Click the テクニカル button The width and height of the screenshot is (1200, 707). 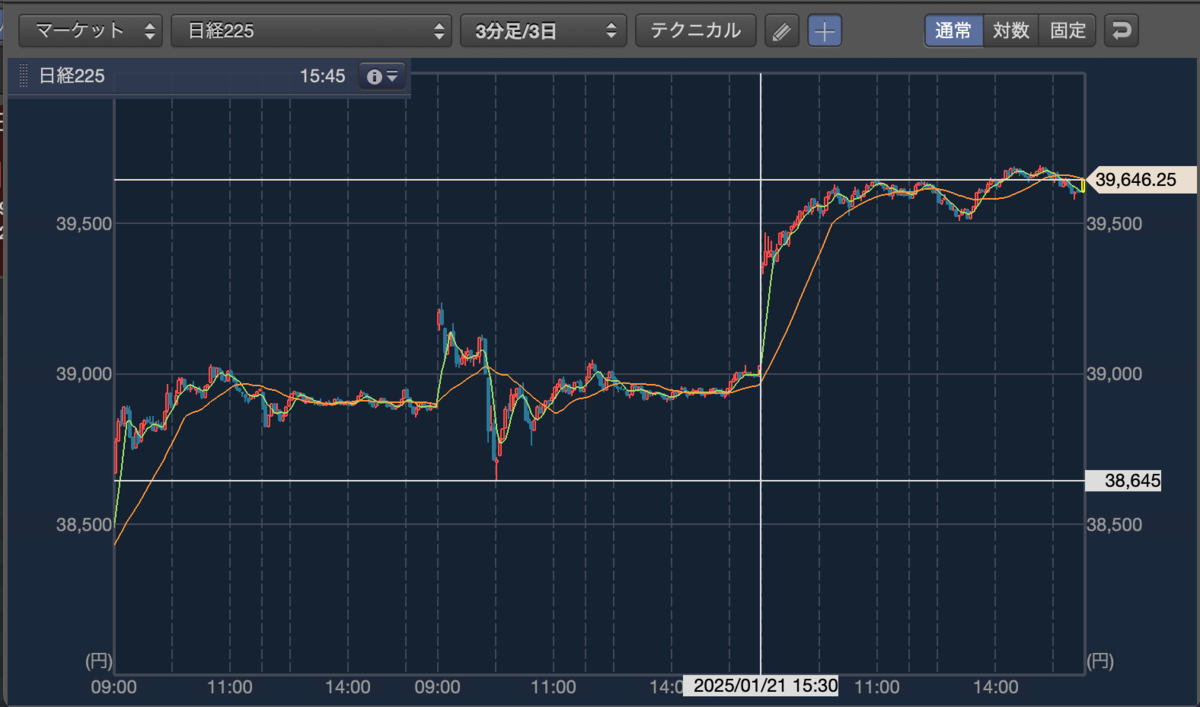(695, 30)
